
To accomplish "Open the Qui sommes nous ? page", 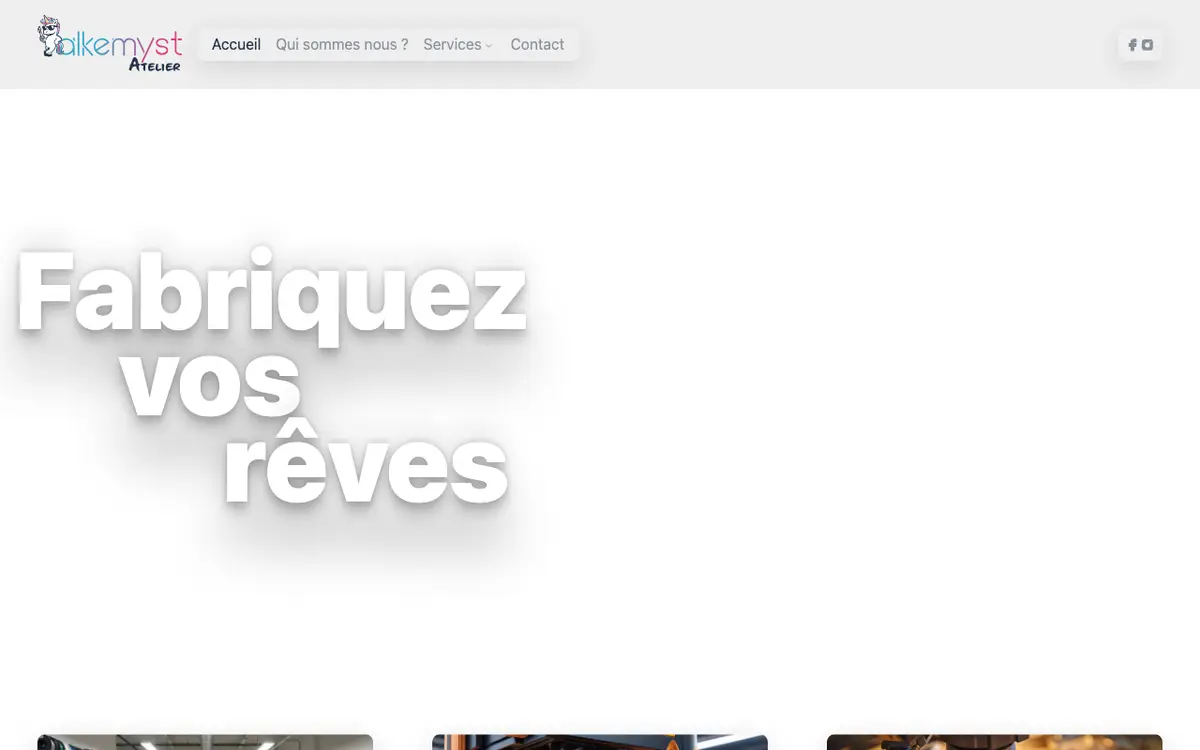I will [342, 45].
